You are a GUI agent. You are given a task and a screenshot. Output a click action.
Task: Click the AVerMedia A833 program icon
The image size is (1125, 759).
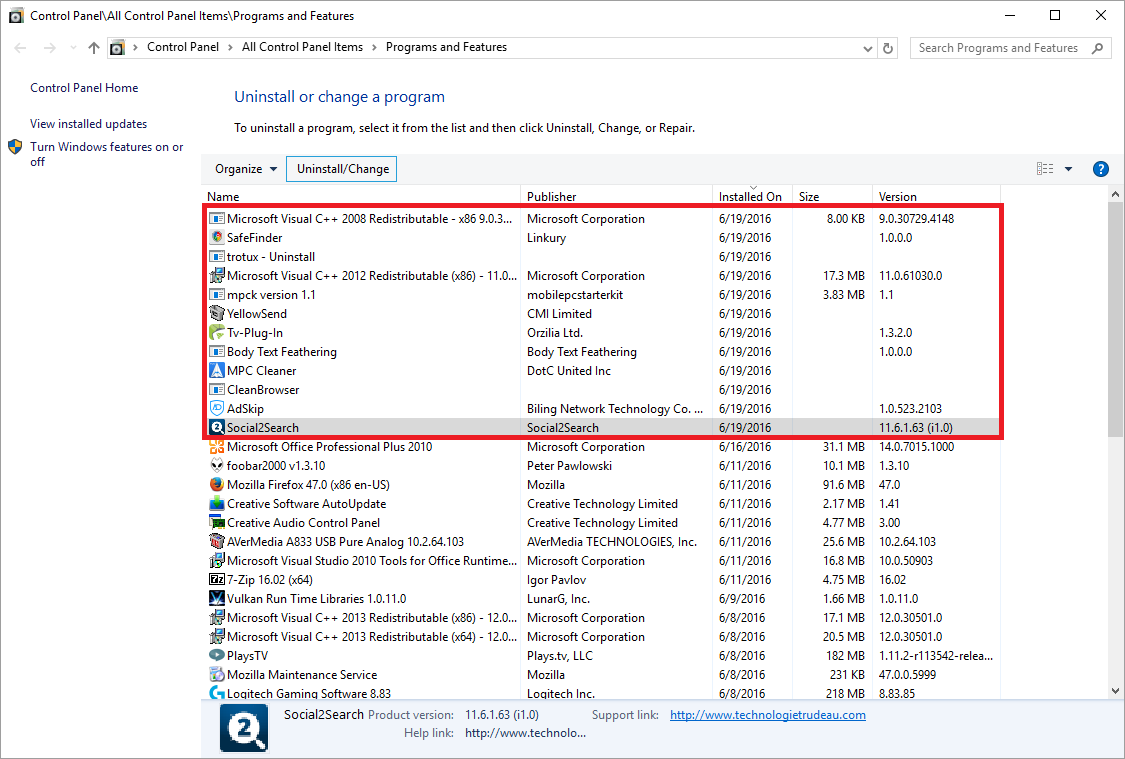click(x=217, y=542)
